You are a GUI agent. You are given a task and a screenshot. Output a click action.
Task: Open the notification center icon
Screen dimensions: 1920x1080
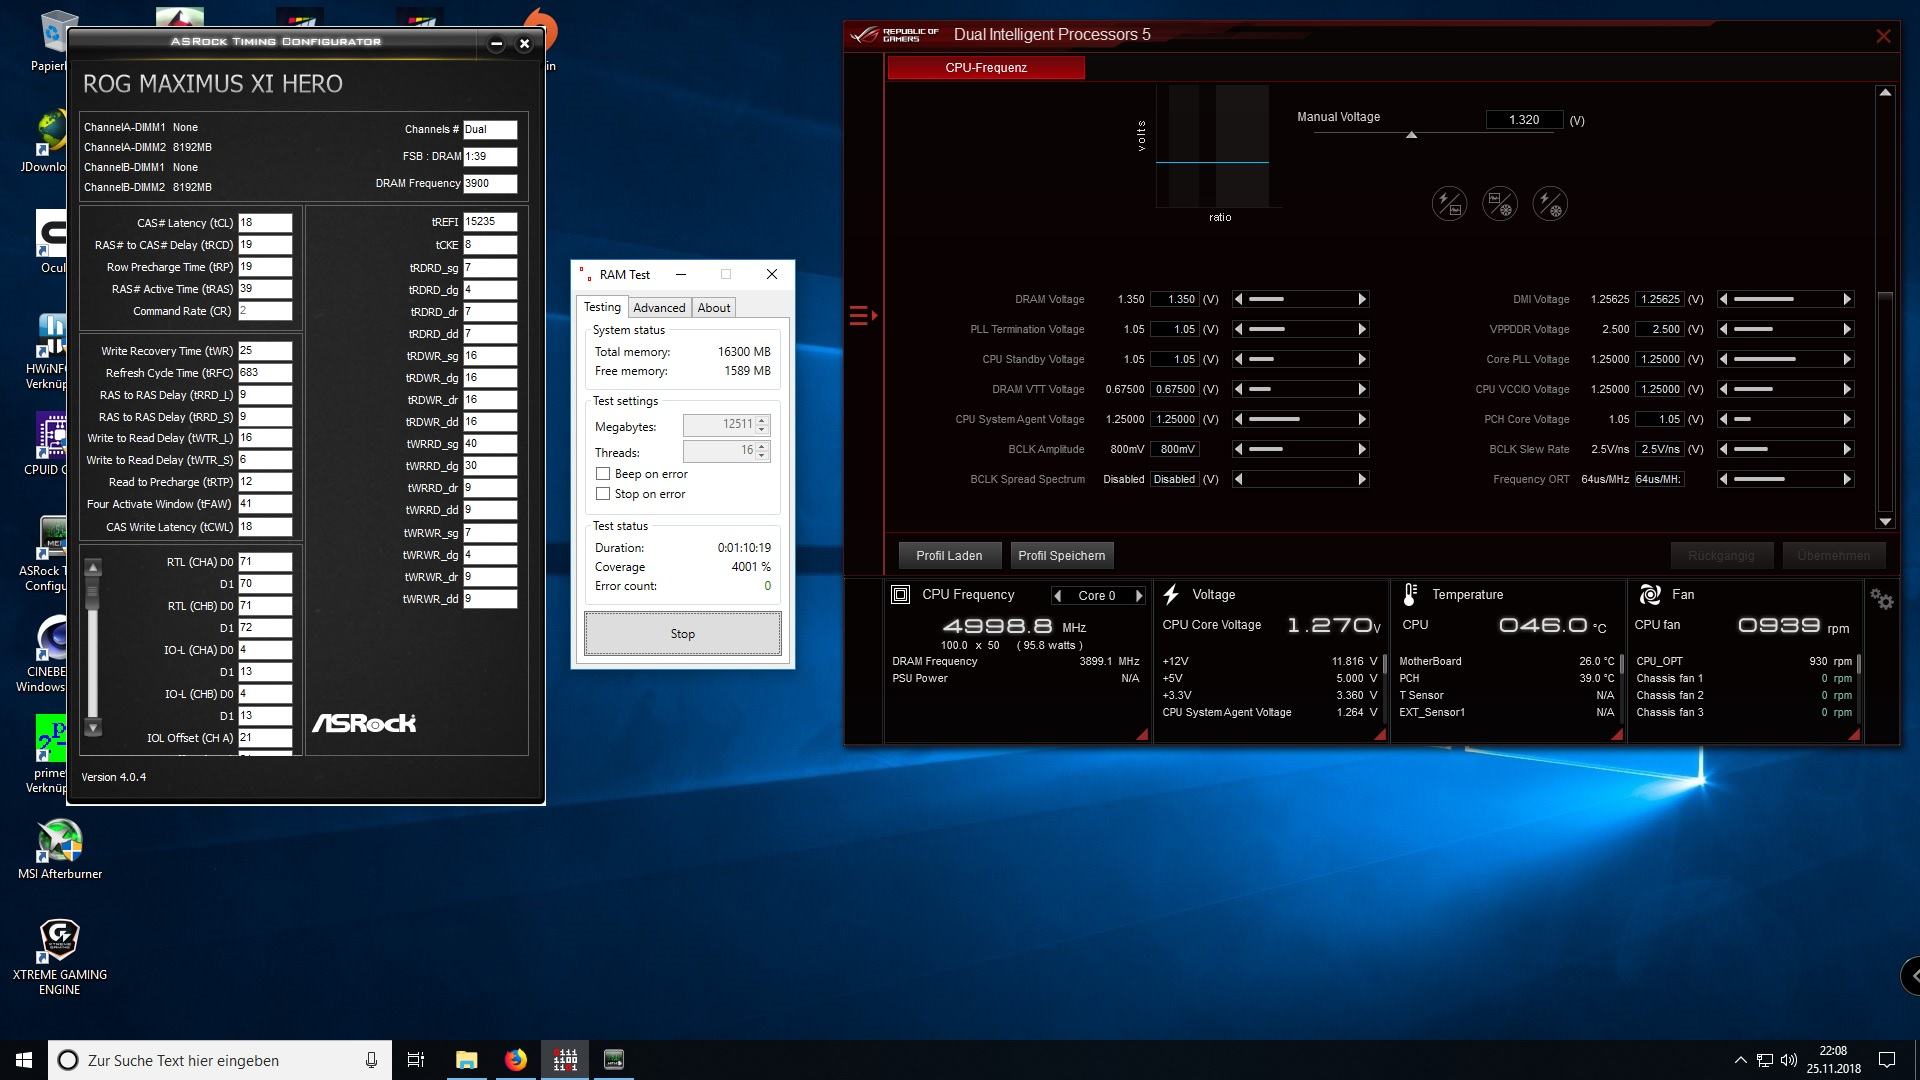coord(1887,1060)
